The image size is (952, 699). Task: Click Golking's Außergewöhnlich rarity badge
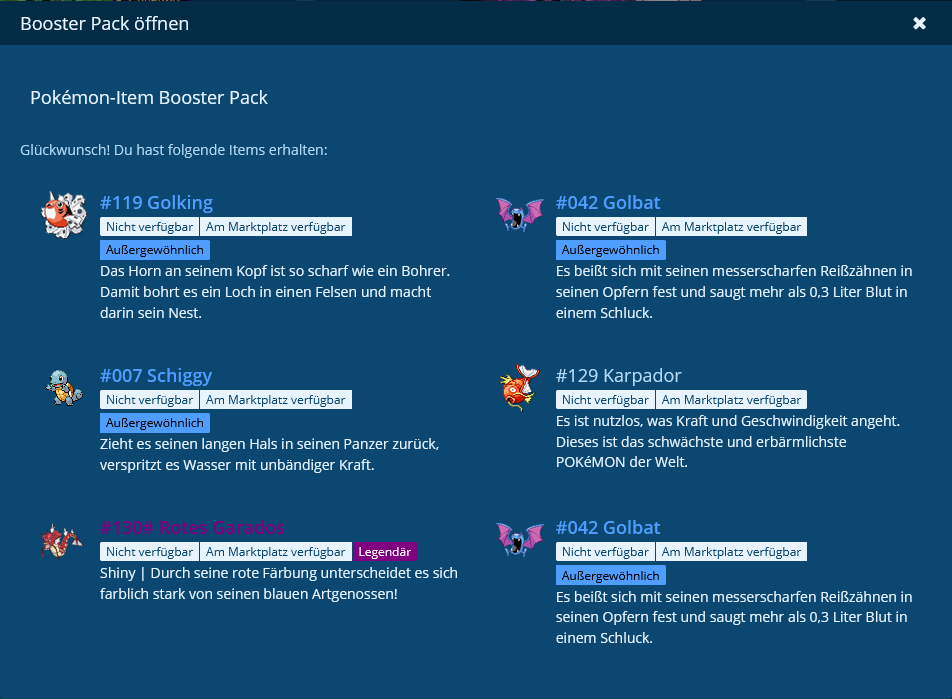[154, 250]
